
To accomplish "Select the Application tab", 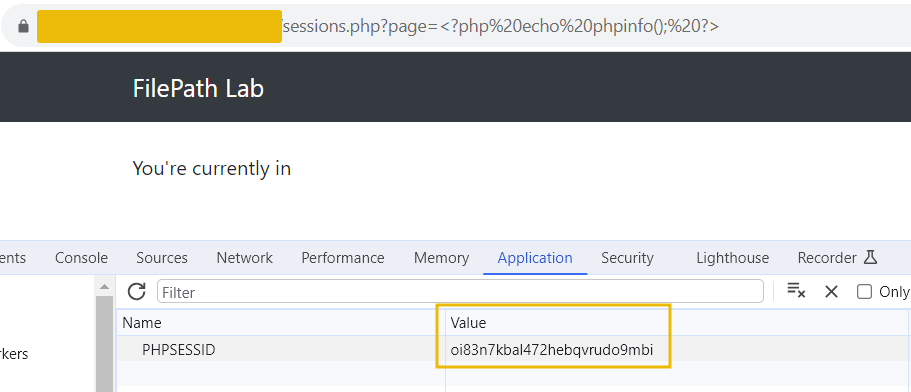I will (535, 258).
